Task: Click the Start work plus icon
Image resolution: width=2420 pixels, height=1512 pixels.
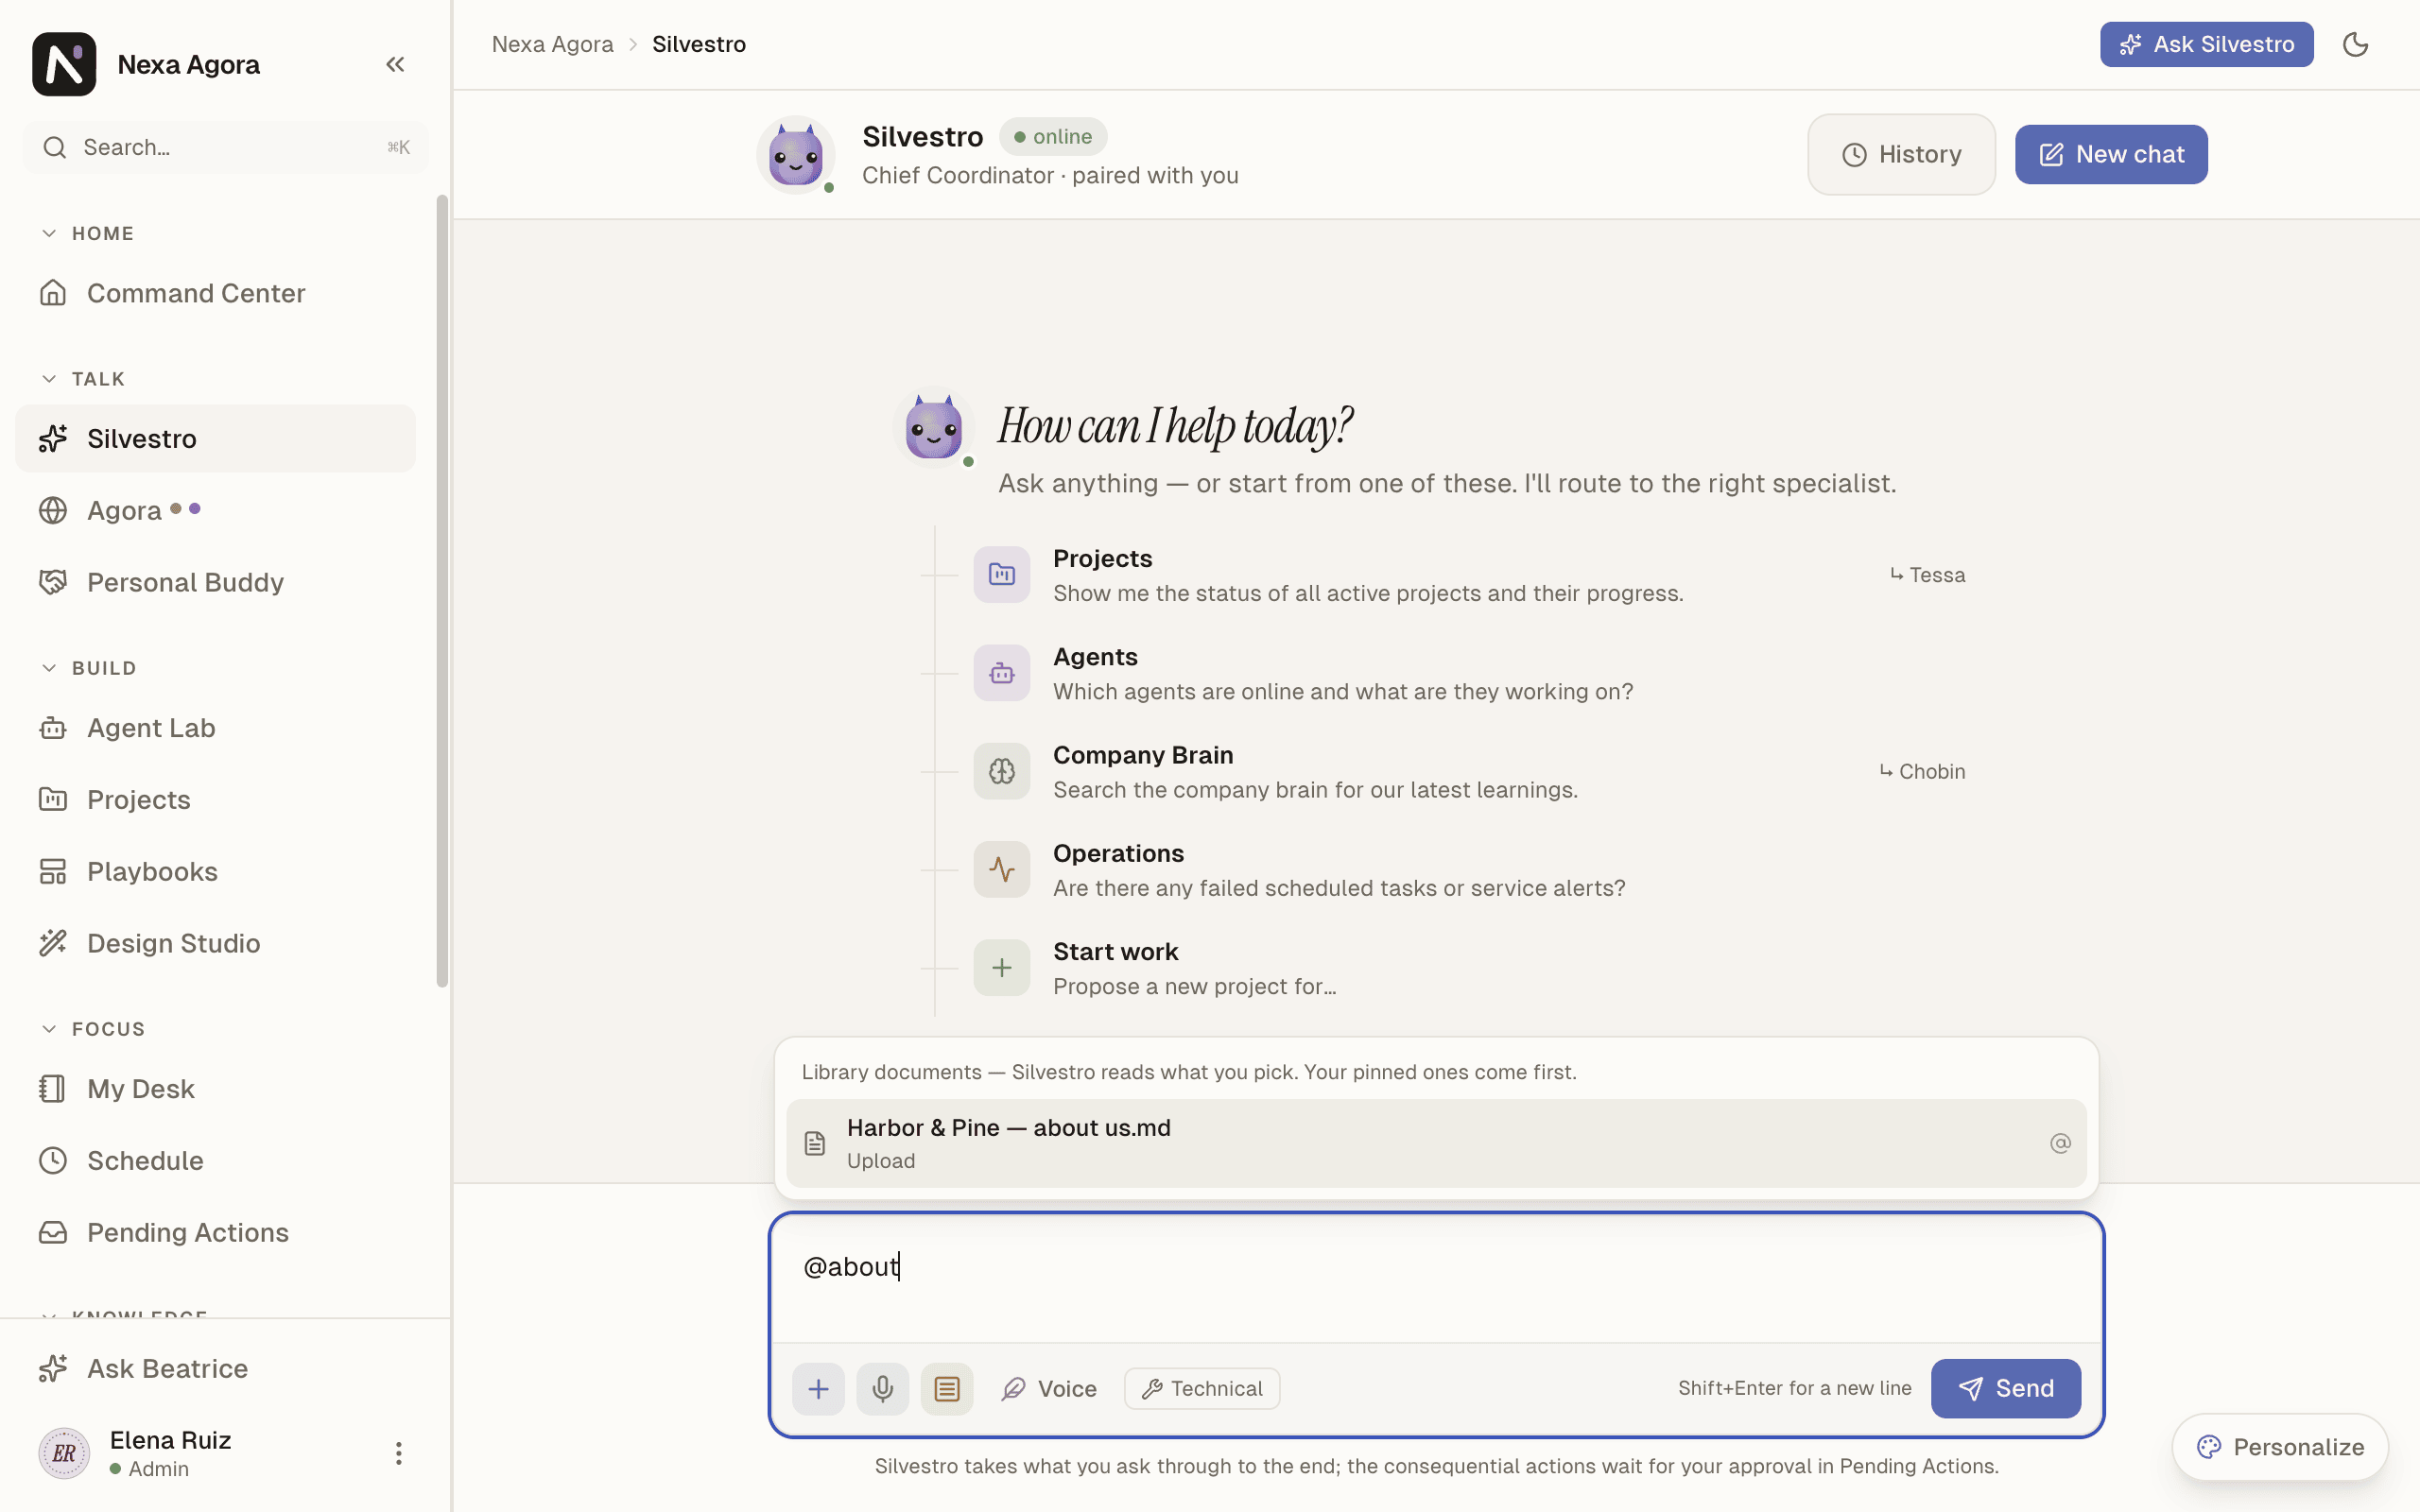Action: (1001, 967)
